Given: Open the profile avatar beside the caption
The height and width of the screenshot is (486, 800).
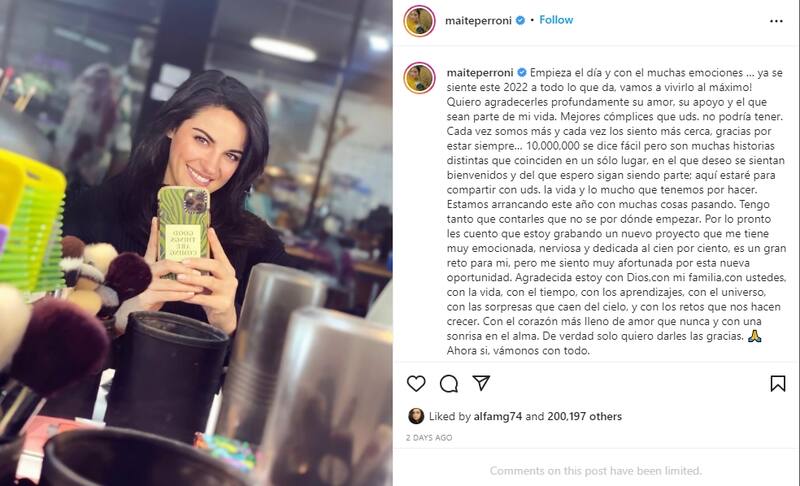Looking at the screenshot, I should pyautogui.click(x=419, y=78).
